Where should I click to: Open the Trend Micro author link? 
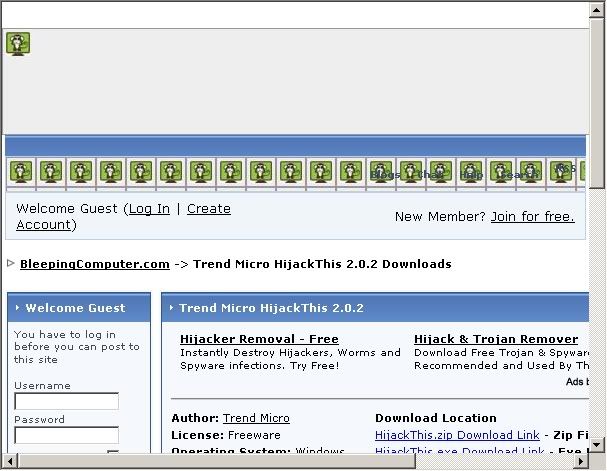(256, 418)
